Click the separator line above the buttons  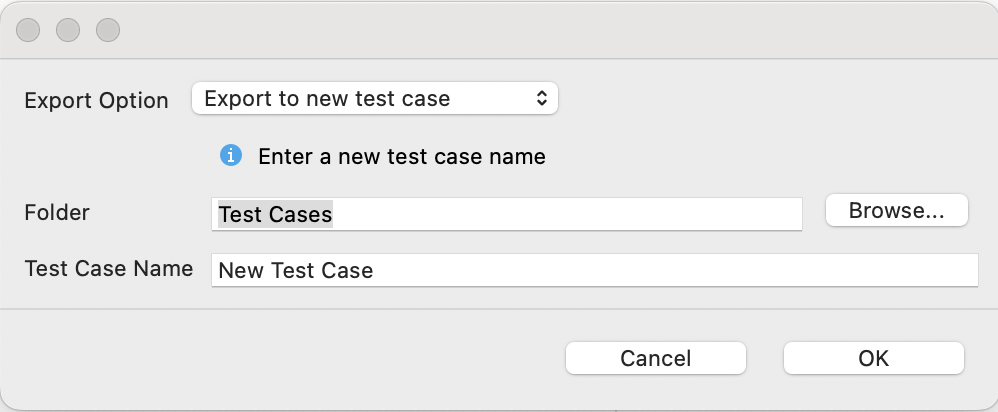click(x=500, y=309)
